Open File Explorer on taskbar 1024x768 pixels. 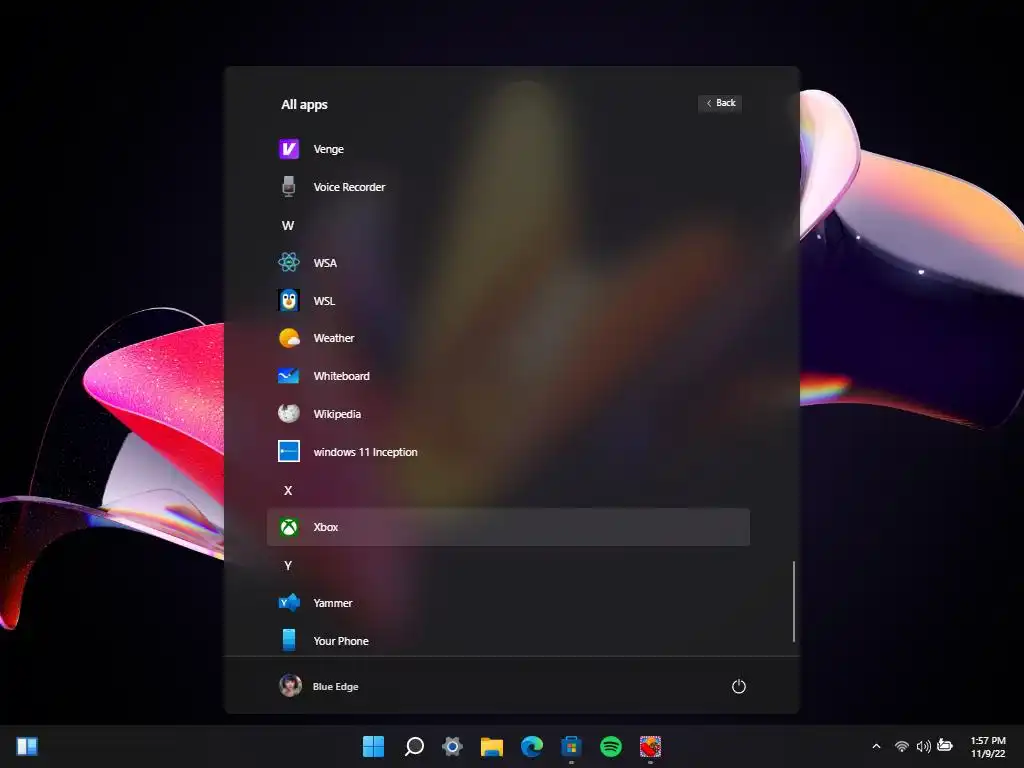pyautogui.click(x=492, y=746)
